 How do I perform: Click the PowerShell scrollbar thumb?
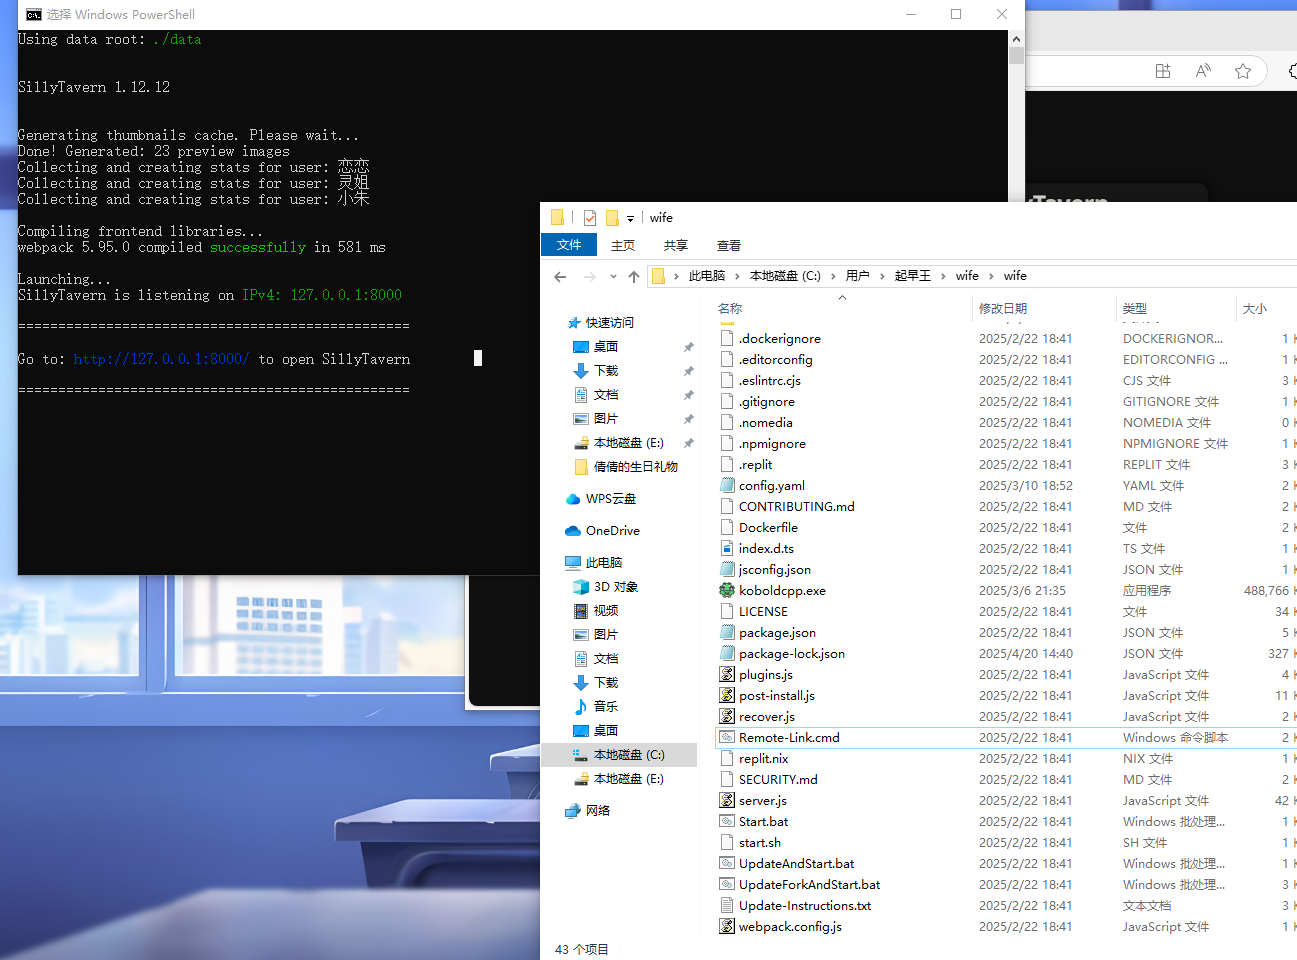pyautogui.click(x=1016, y=56)
